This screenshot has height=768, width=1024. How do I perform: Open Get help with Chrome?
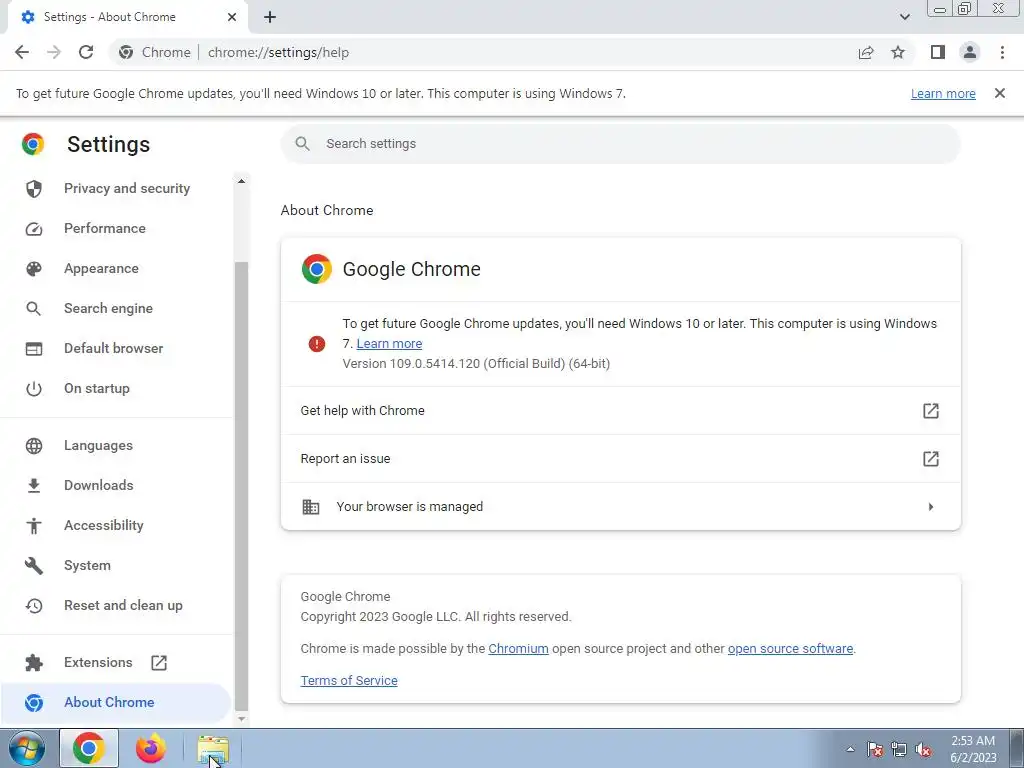point(620,411)
